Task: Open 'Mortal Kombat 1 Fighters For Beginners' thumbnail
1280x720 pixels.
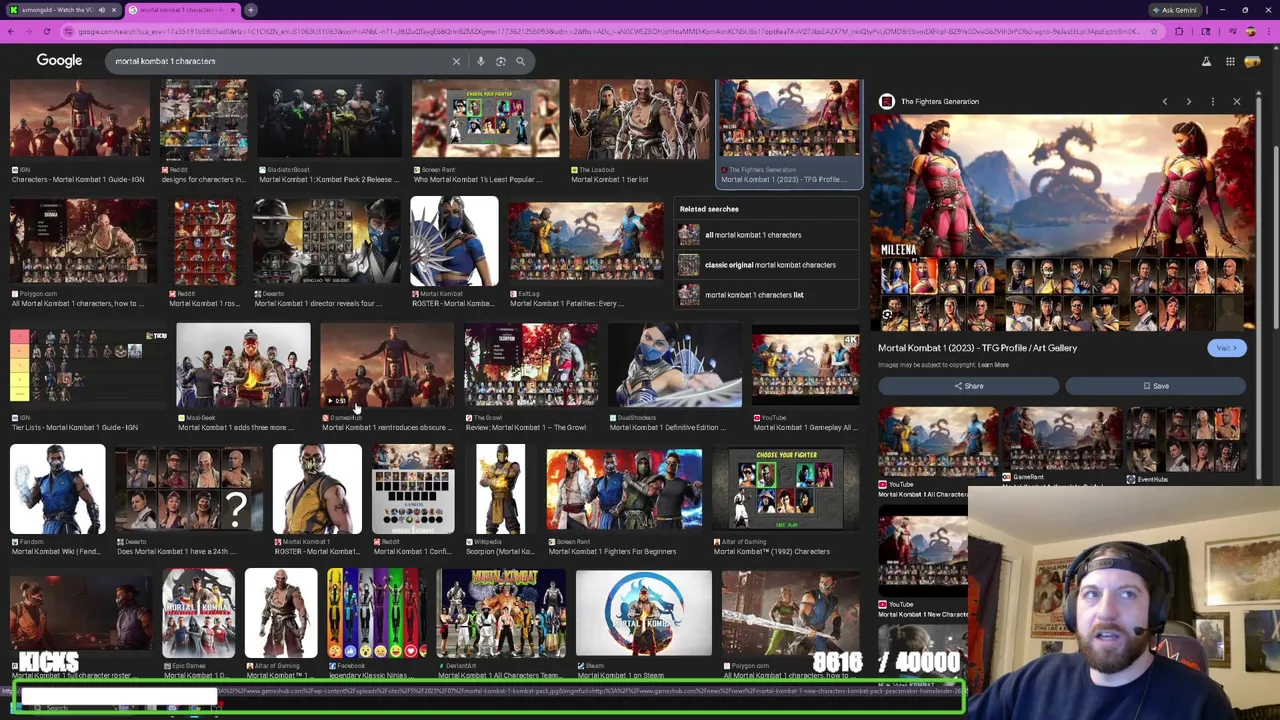Action: 624,490
